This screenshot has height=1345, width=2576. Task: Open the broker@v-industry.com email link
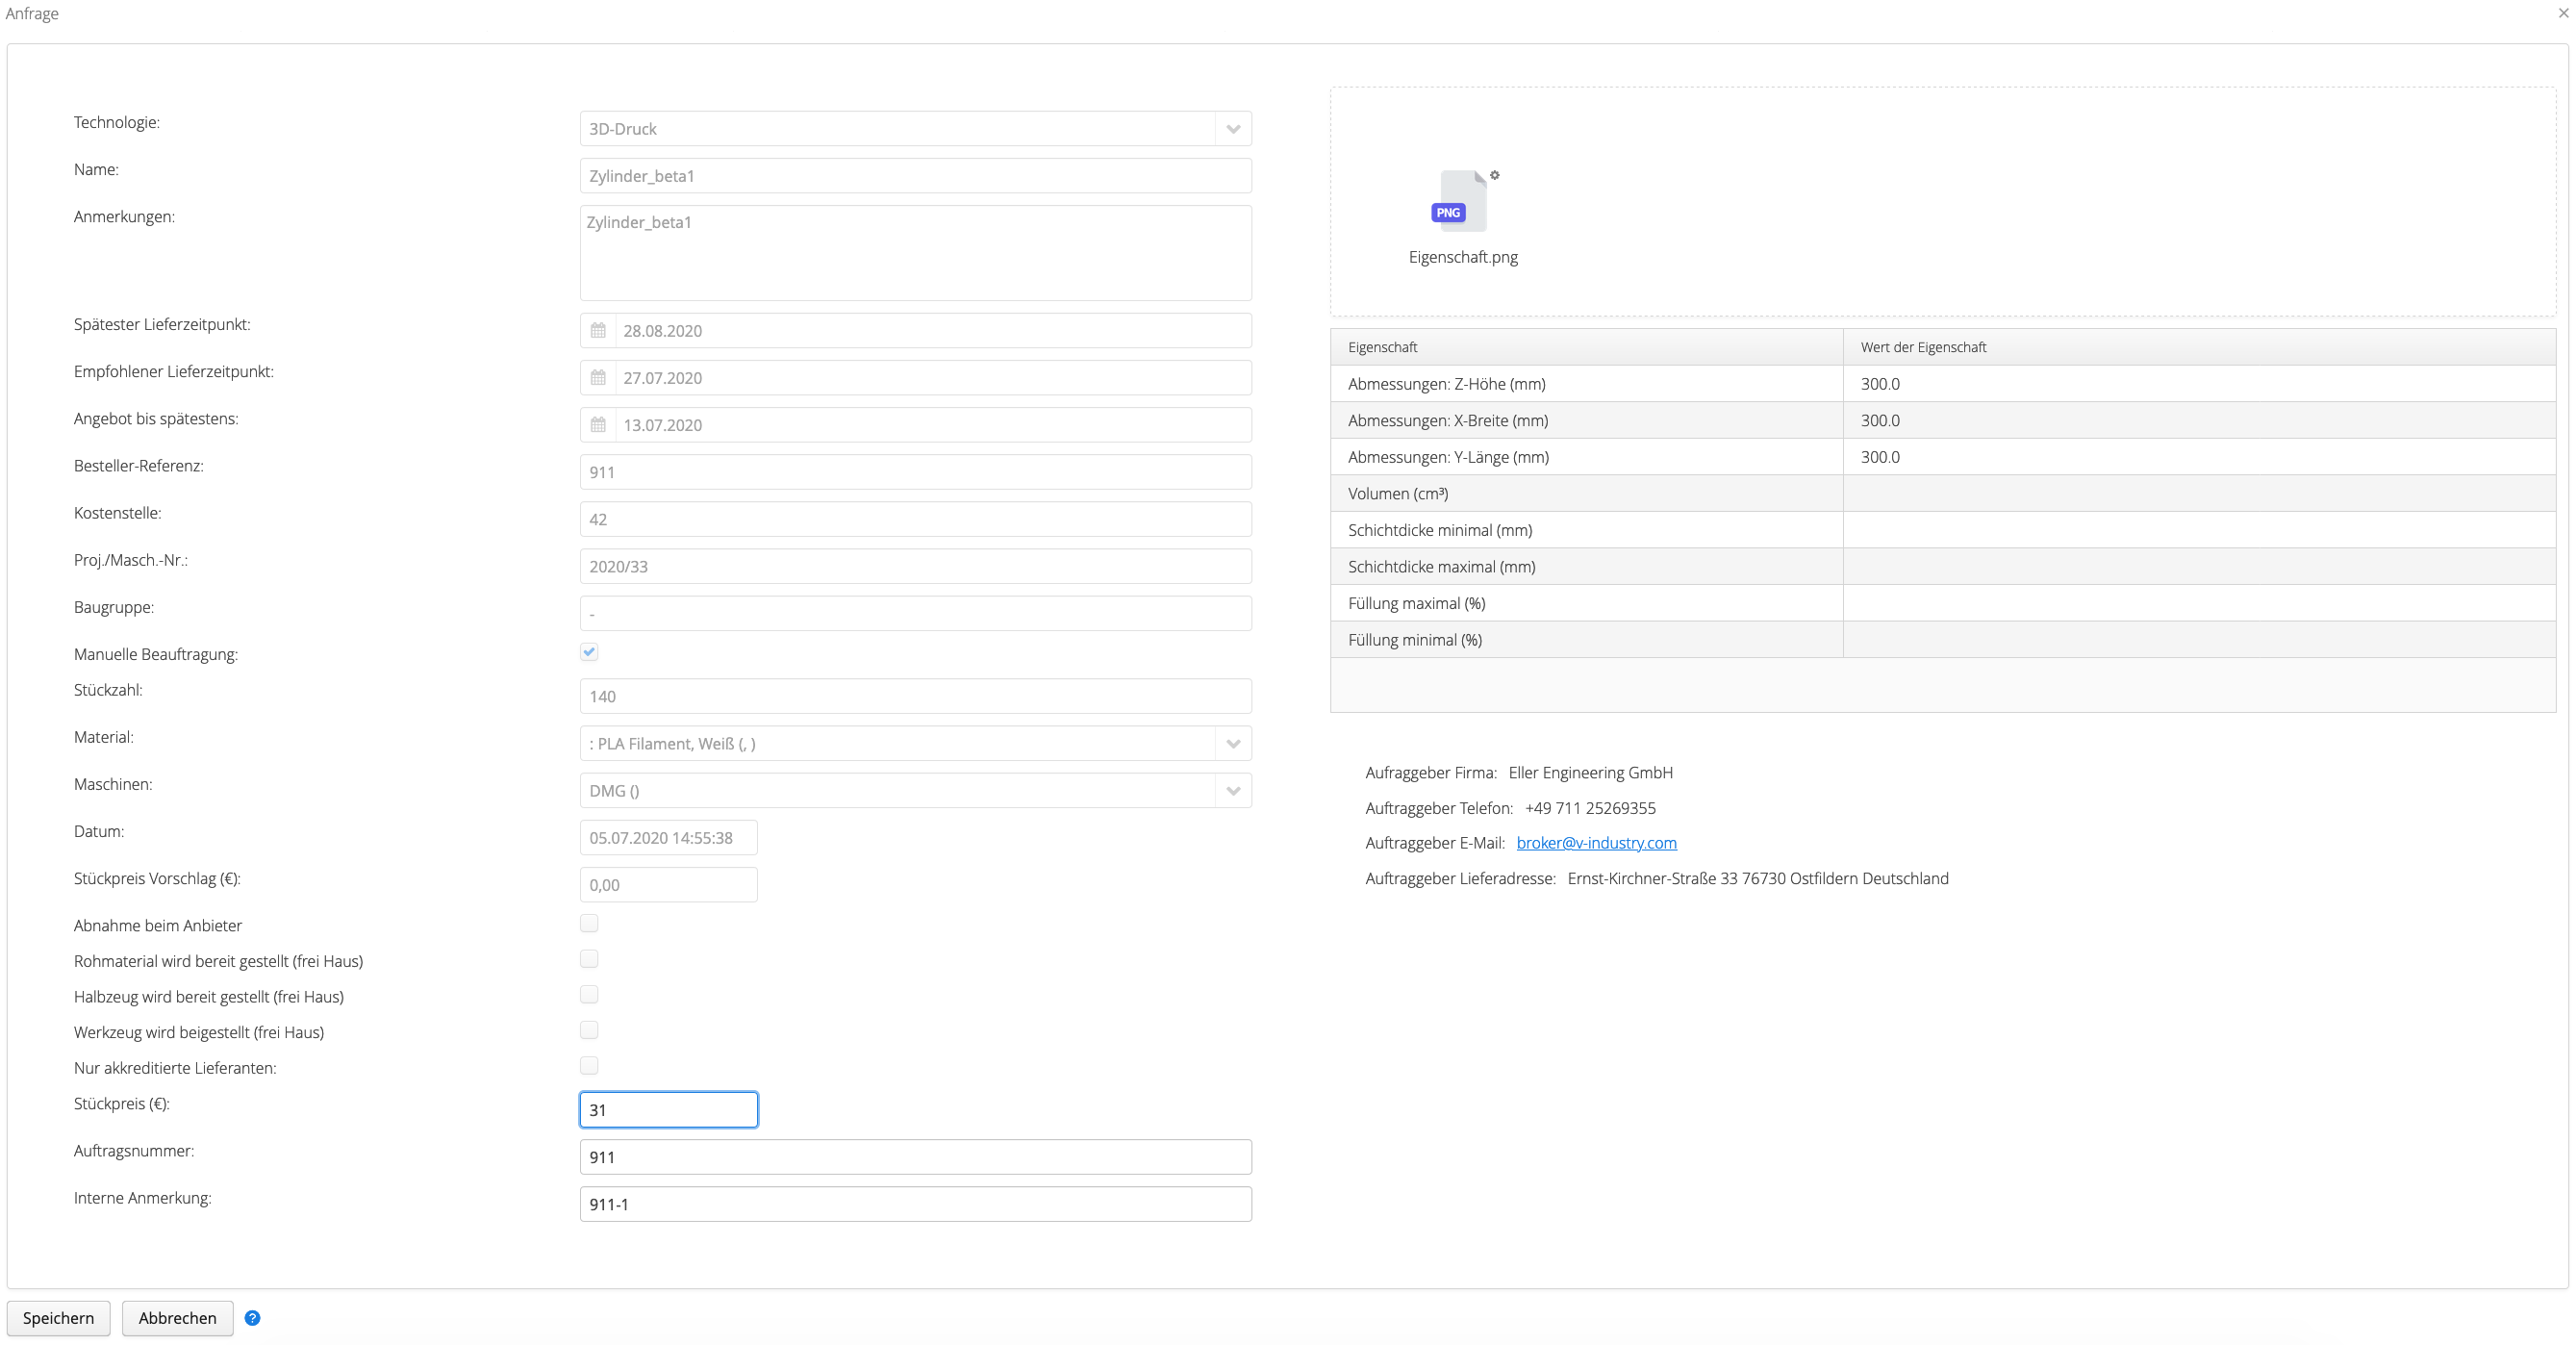1596,843
